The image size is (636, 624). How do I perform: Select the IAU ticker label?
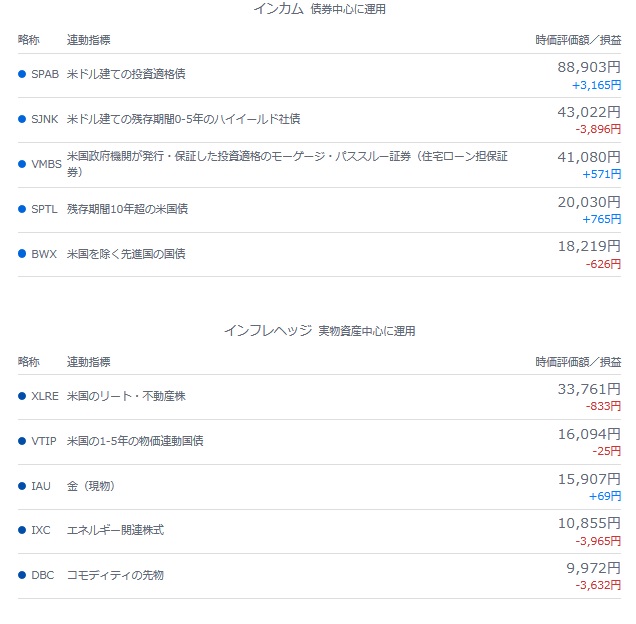tap(41, 486)
